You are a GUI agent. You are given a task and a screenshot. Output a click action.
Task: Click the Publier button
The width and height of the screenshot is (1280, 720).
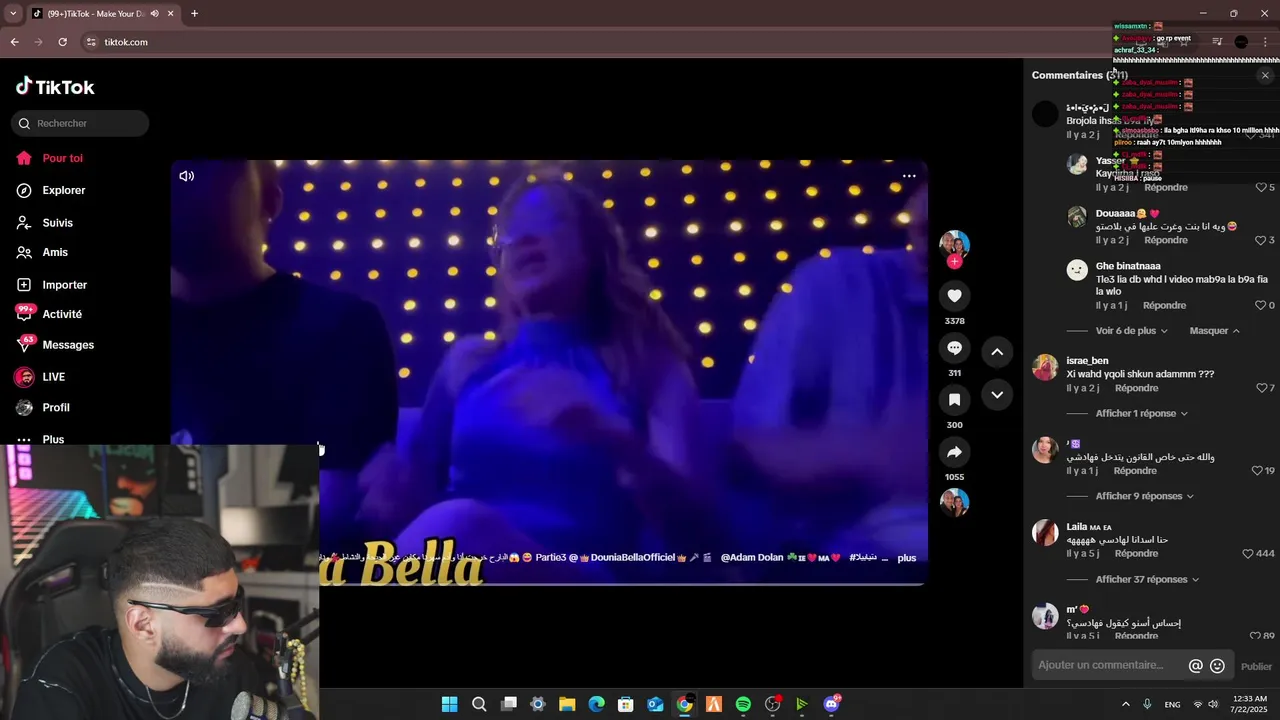(x=1256, y=667)
